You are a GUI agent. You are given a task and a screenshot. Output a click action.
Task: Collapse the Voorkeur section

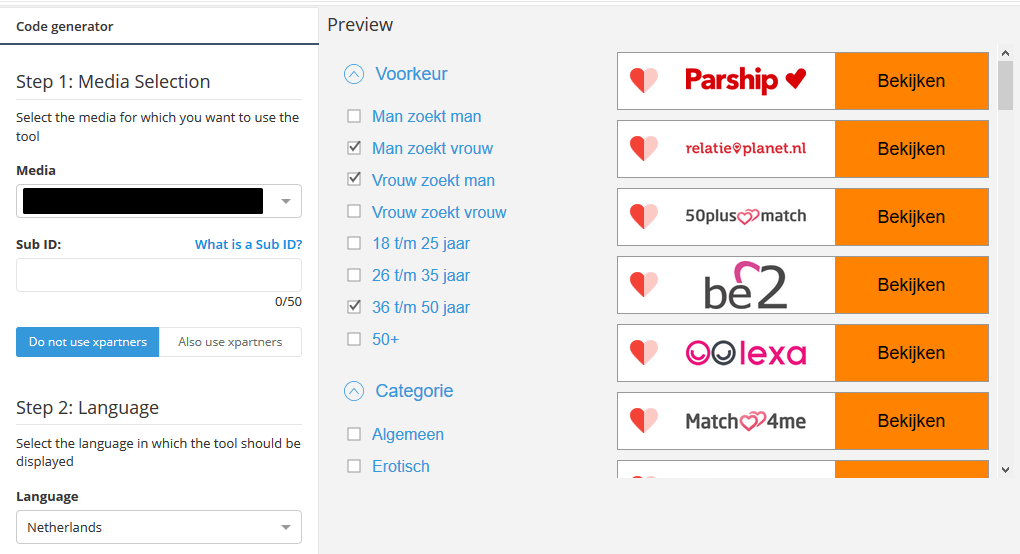[x=354, y=74]
